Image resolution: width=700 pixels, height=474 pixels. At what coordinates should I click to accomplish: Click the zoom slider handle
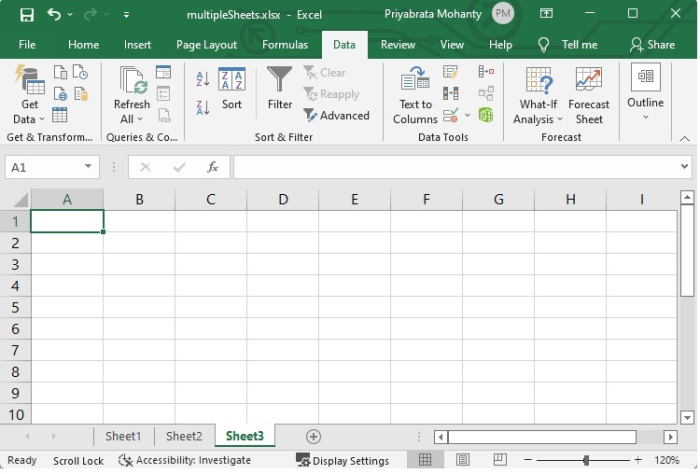tap(586, 460)
